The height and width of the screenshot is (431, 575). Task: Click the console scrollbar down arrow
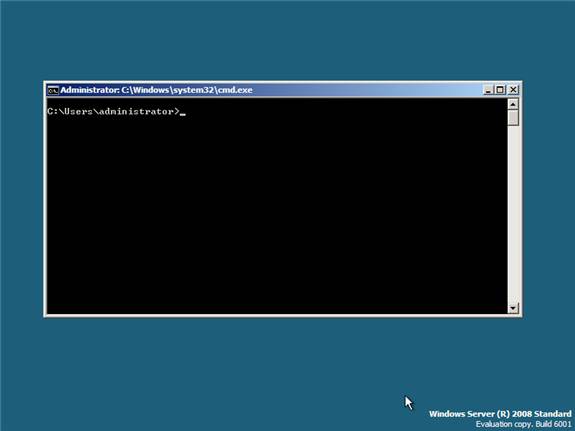pyautogui.click(x=513, y=308)
